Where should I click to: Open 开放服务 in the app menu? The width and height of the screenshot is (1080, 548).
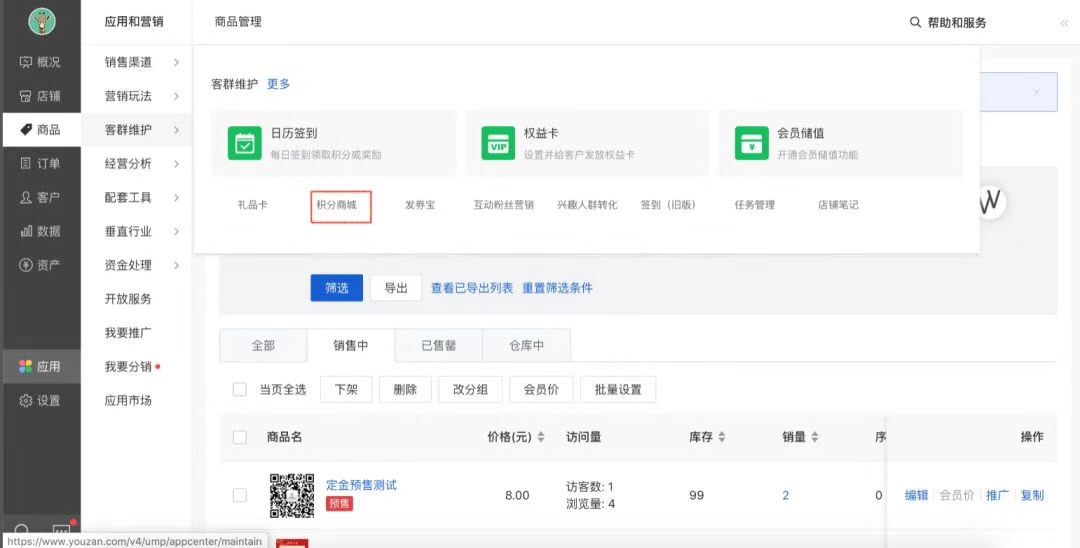click(128, 299)
